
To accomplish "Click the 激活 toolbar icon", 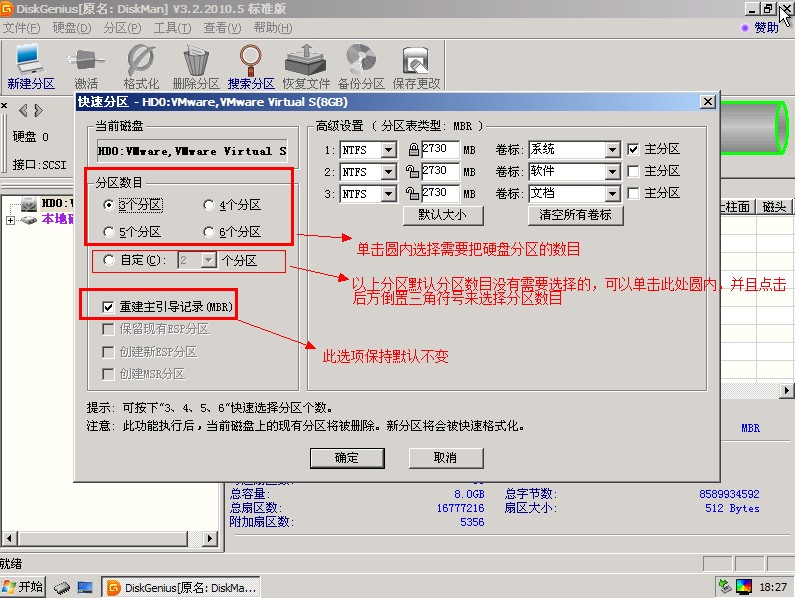I will [86, 67].
